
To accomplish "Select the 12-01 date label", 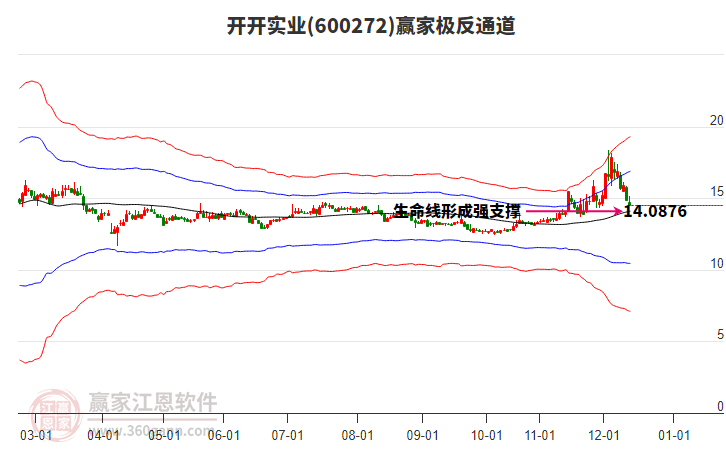I will [603, 436].
